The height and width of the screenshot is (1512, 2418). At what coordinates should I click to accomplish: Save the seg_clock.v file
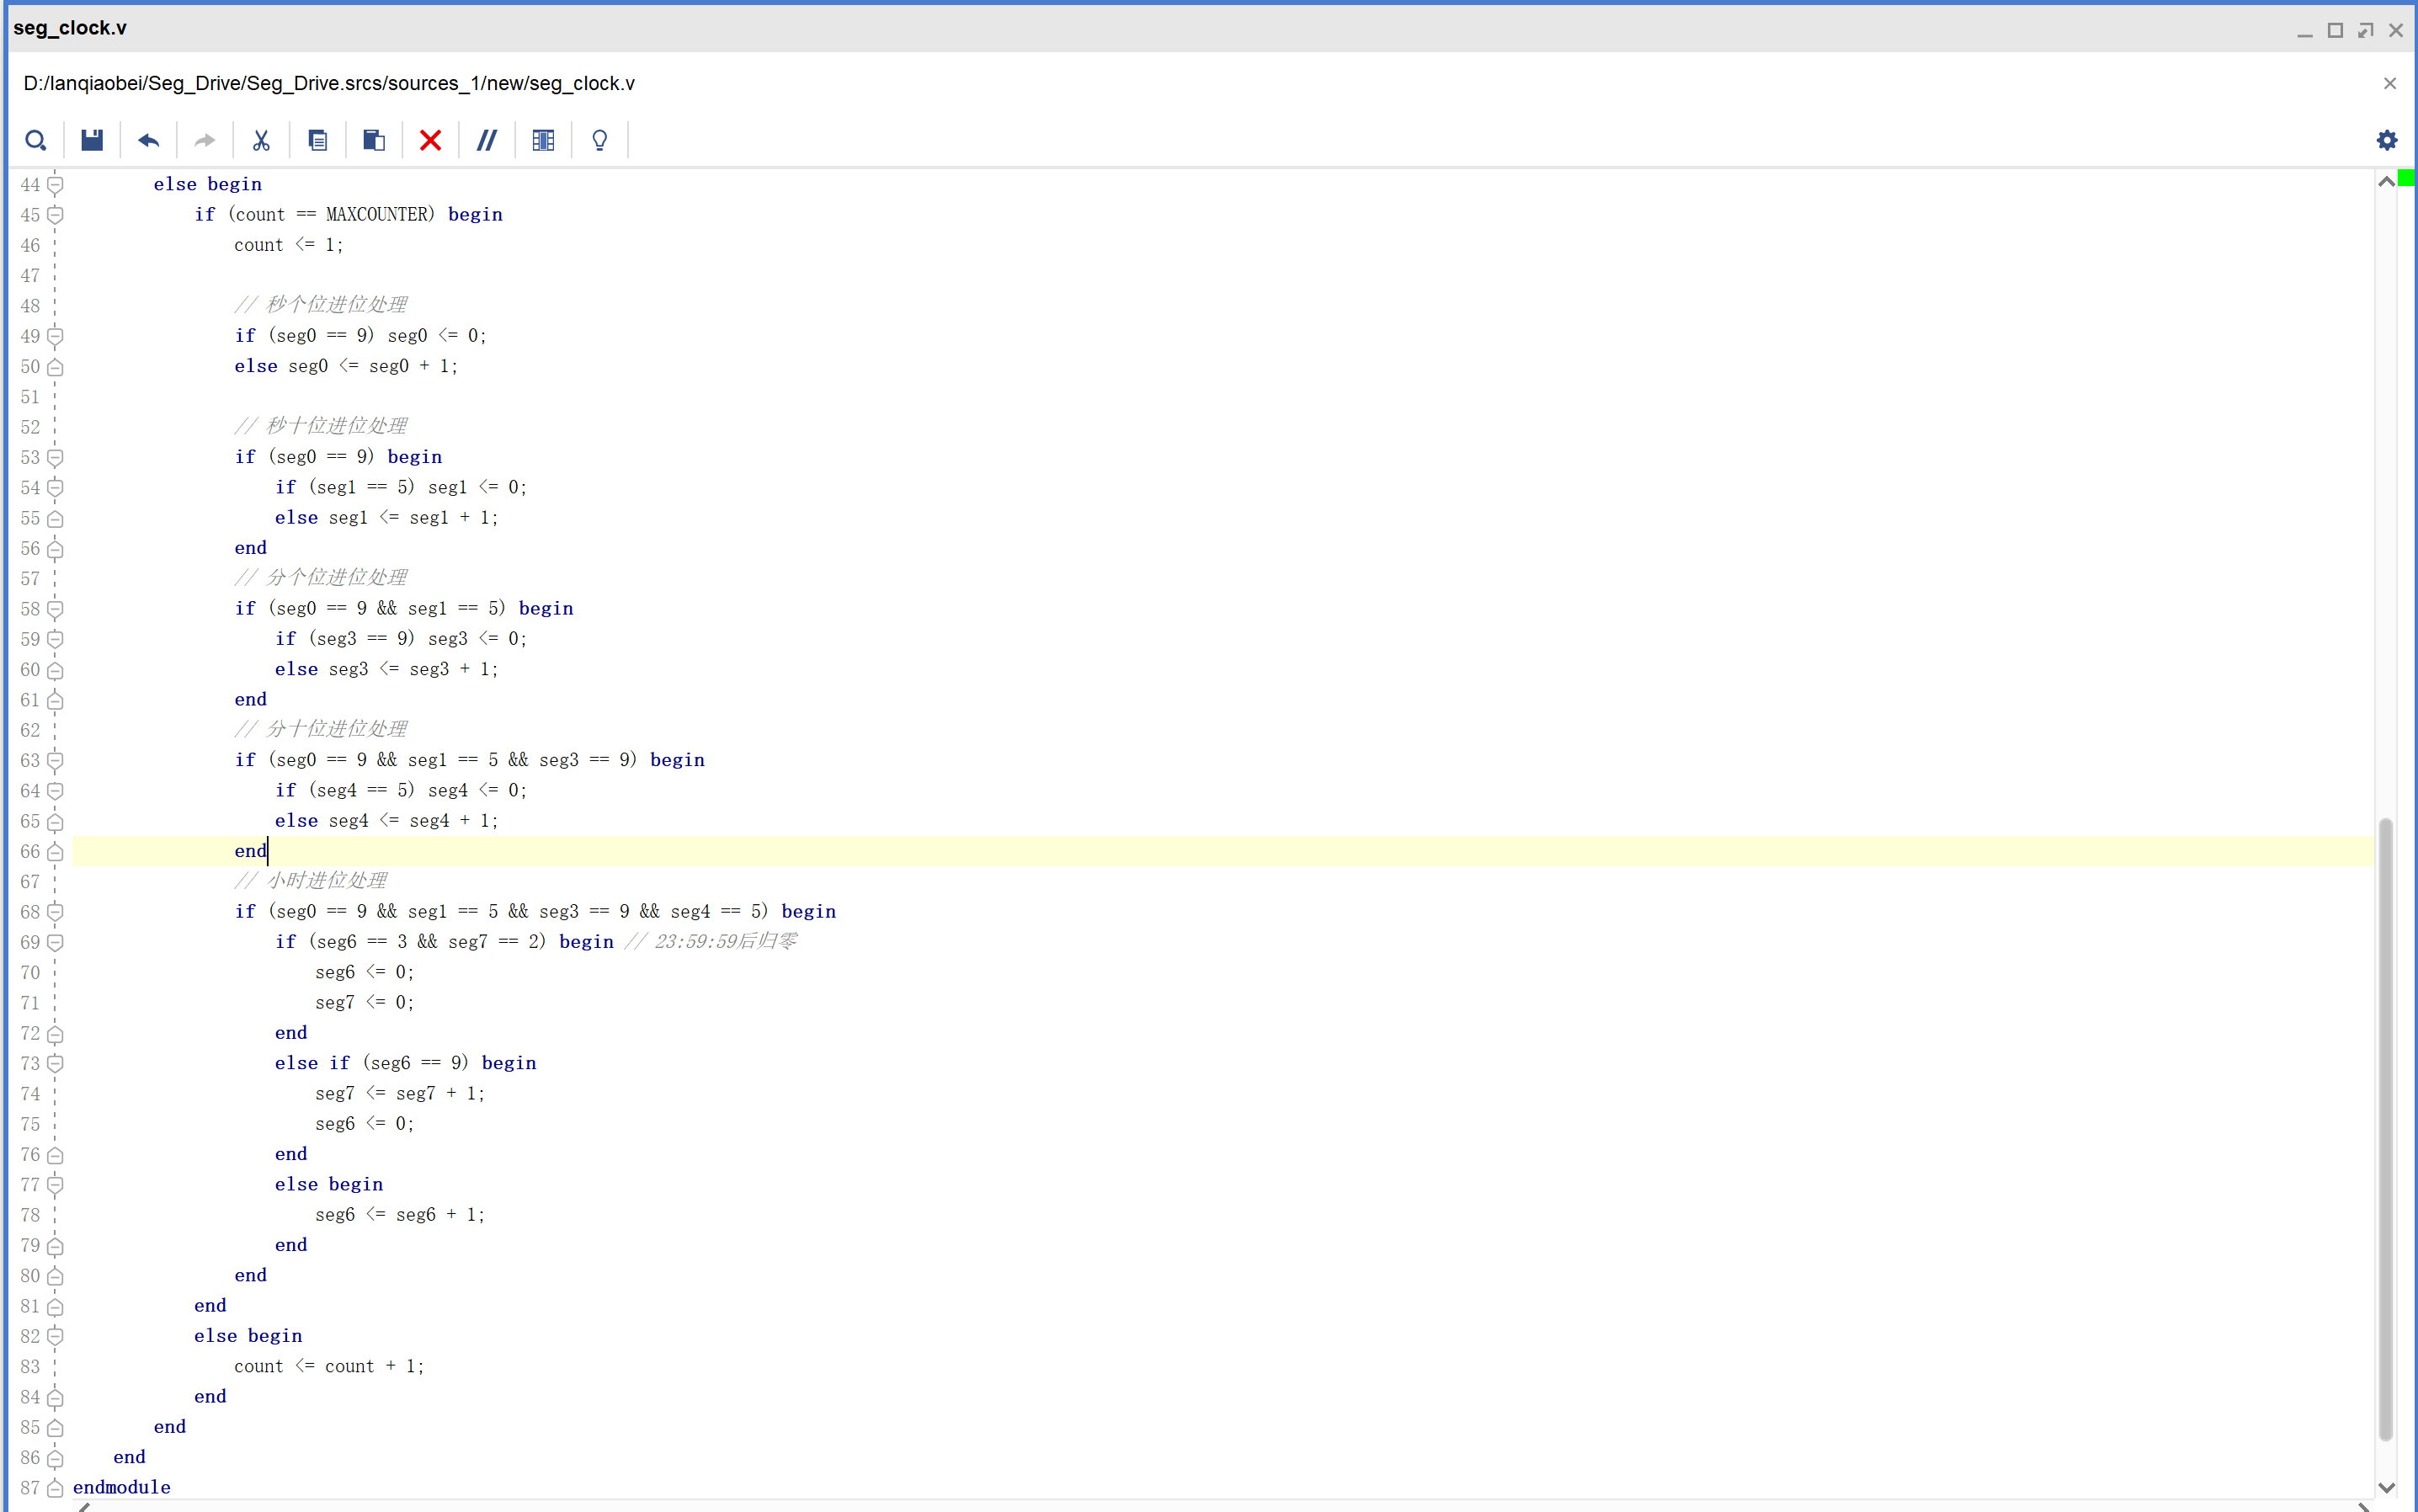tap(91, 140)
